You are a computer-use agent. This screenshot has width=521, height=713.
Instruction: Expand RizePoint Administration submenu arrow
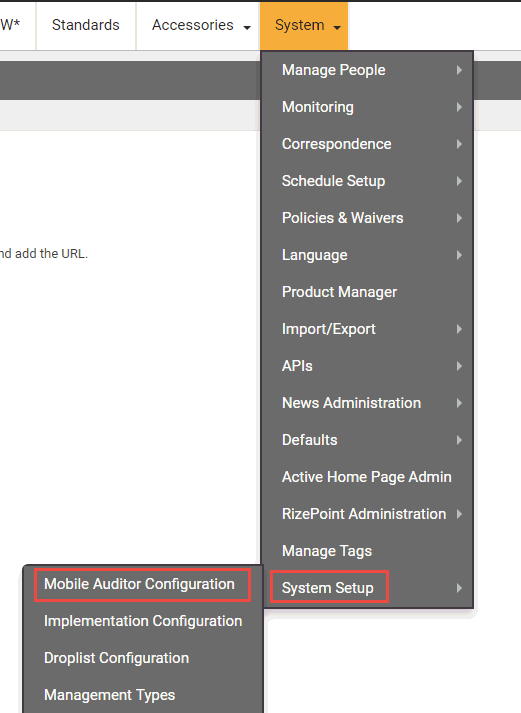[x=459, y=514]
